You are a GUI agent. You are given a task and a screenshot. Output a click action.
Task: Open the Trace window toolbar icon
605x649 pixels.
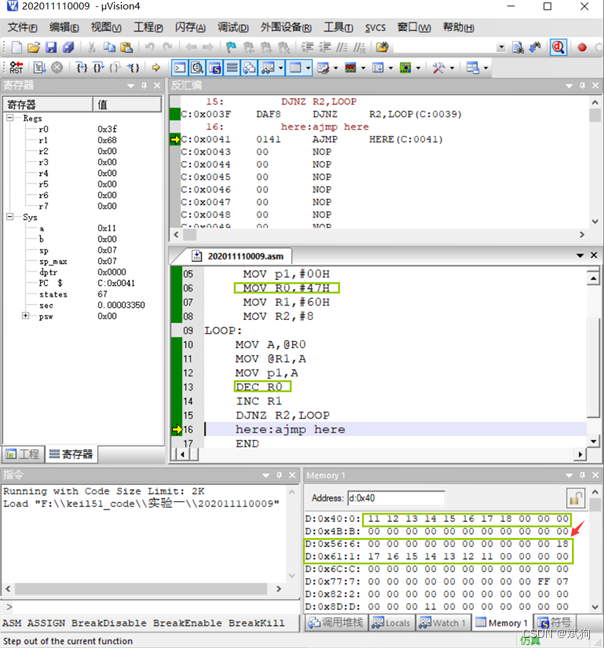pos(378,67)
